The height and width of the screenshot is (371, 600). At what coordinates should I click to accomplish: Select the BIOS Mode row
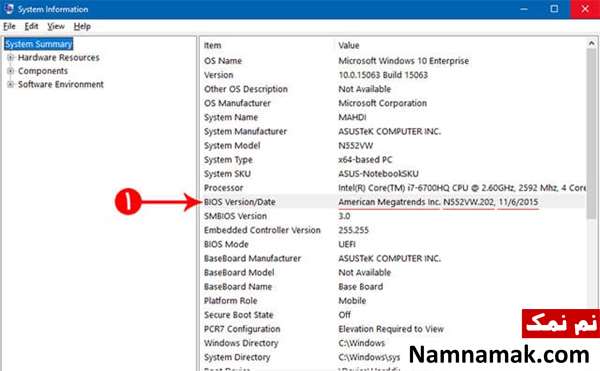coord(393,244)
